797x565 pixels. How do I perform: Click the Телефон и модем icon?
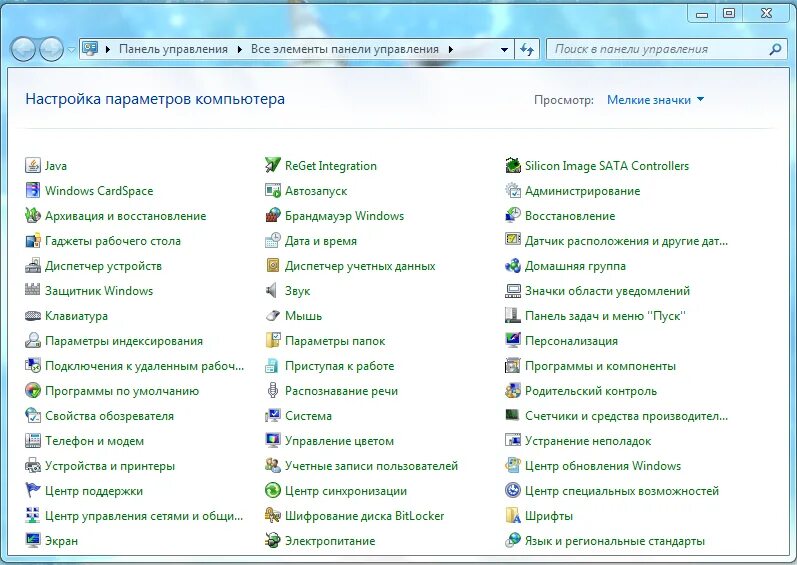tap(33, 441)
